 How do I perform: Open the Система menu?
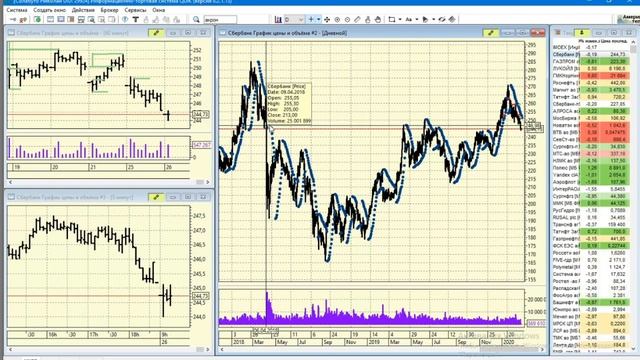point(17,10)
